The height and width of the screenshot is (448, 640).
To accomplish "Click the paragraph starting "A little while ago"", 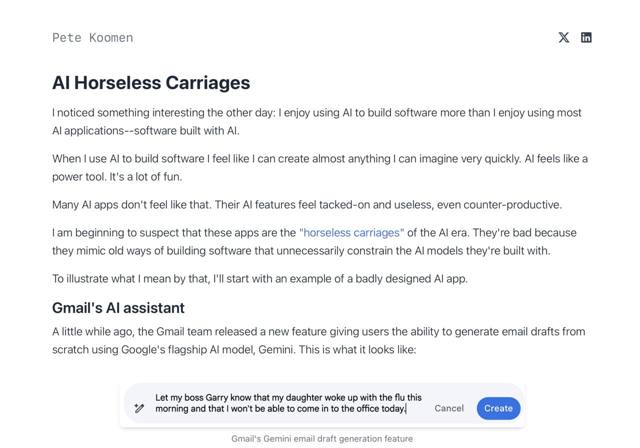I will 318,341.
